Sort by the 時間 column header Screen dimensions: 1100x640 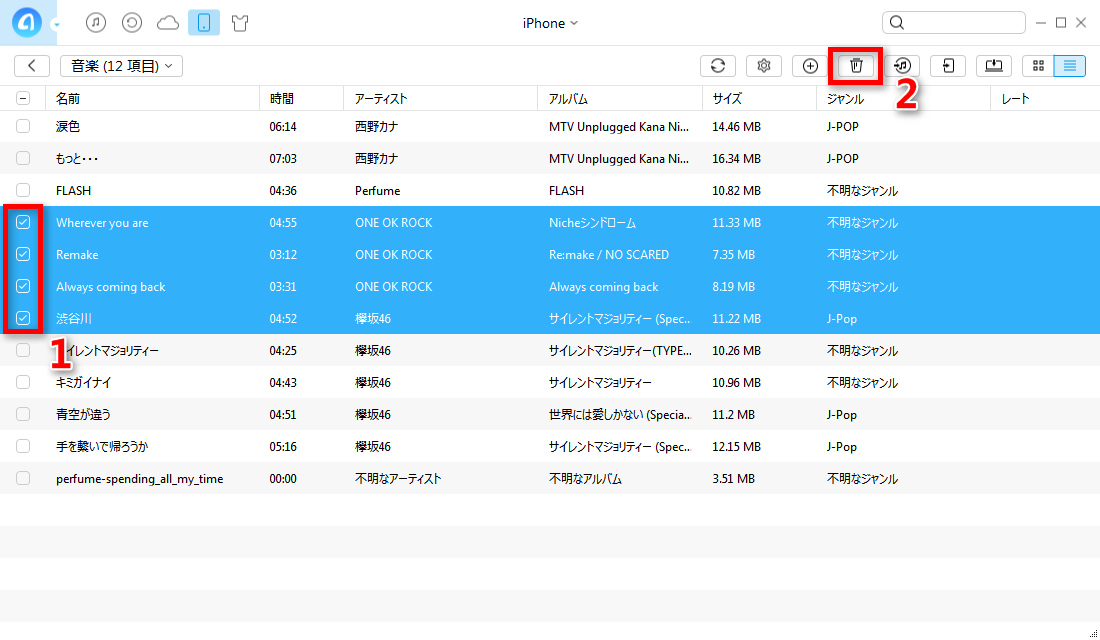tap(302, 98)
